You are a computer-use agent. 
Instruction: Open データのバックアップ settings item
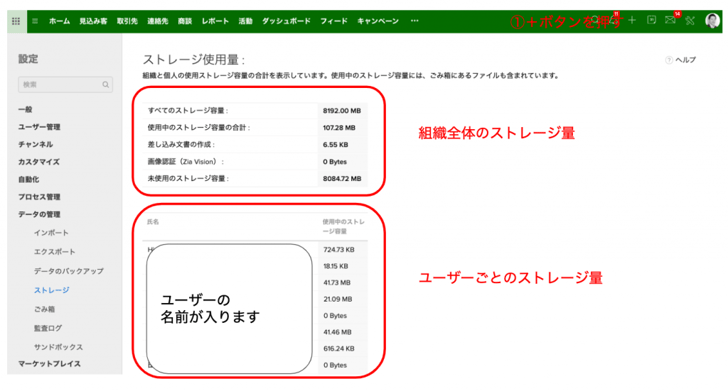[69, 271]
